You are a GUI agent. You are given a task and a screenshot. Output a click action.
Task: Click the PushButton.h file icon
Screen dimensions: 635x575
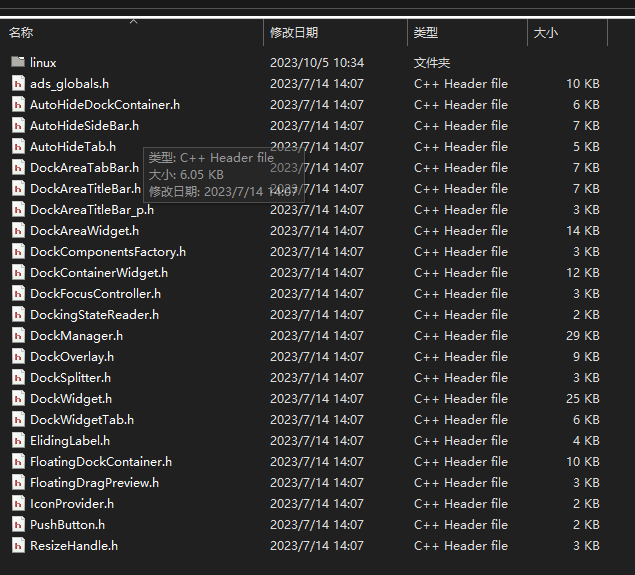(18, 525)
